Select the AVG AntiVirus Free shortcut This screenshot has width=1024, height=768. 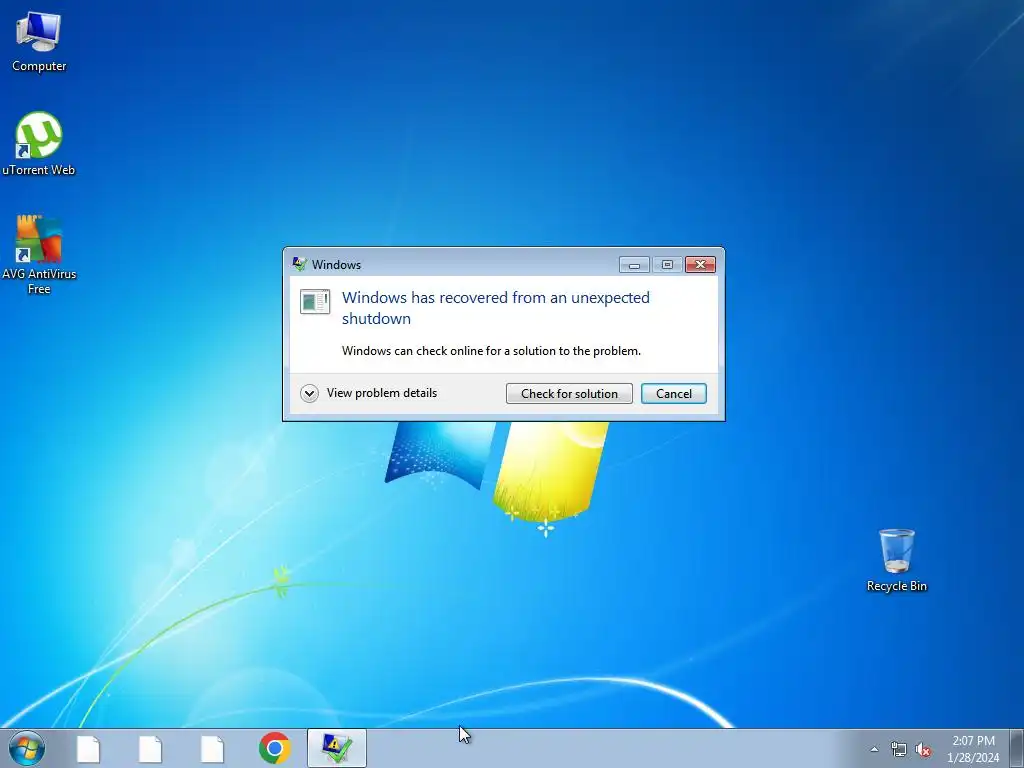[39, 255]
